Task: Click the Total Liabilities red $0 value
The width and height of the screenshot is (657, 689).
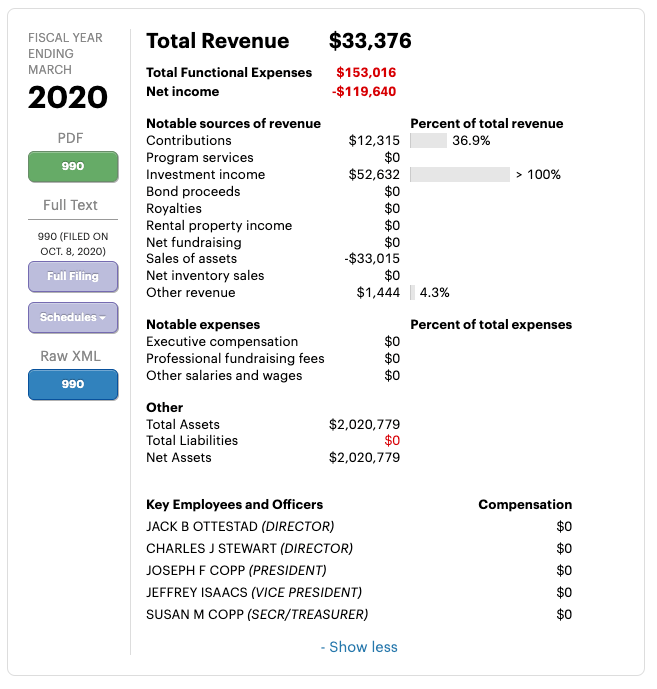Action: (x=391, y=441)
